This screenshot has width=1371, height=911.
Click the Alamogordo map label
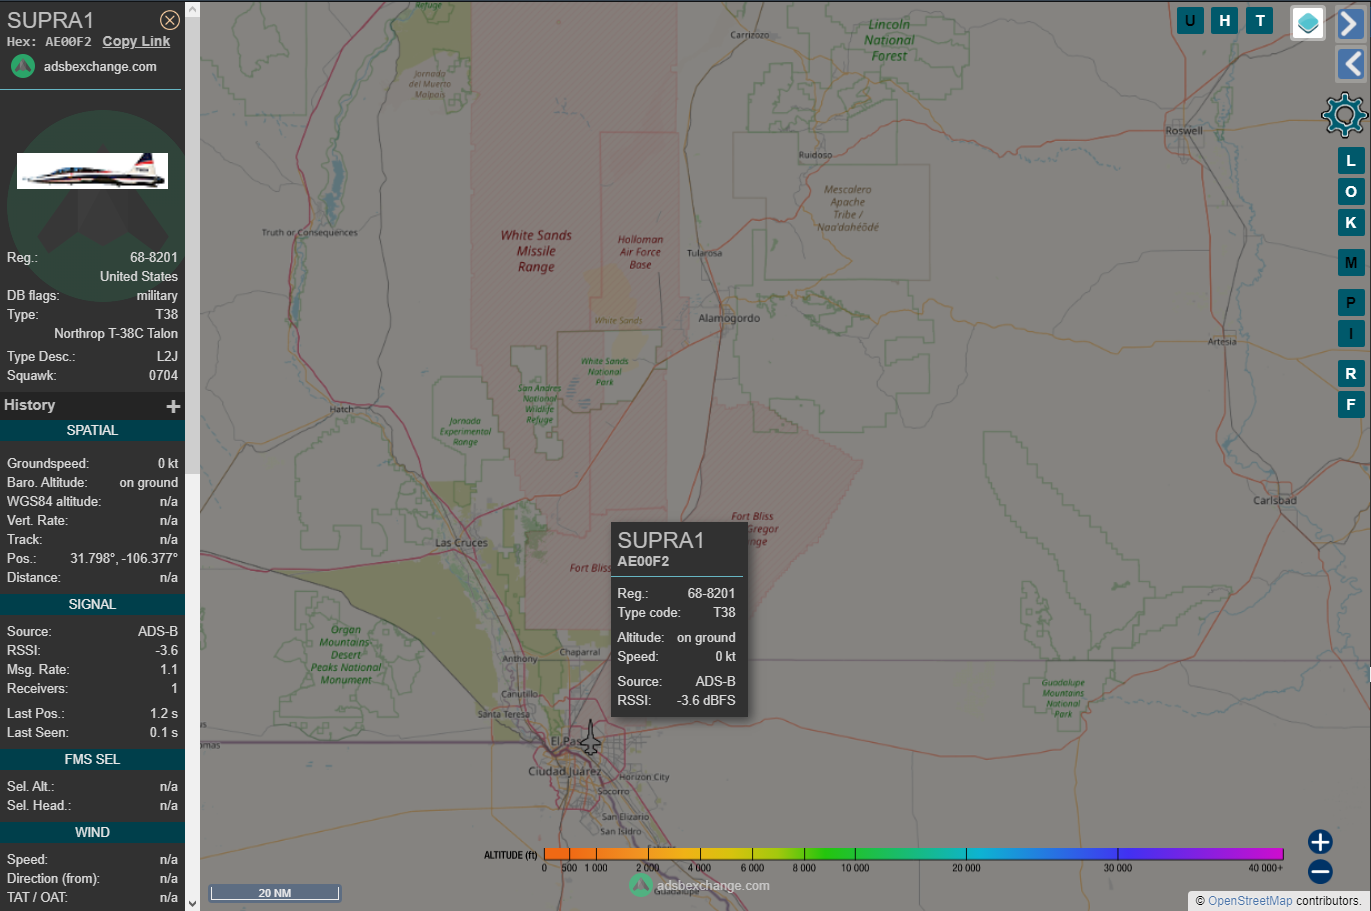tap(729, 318)
